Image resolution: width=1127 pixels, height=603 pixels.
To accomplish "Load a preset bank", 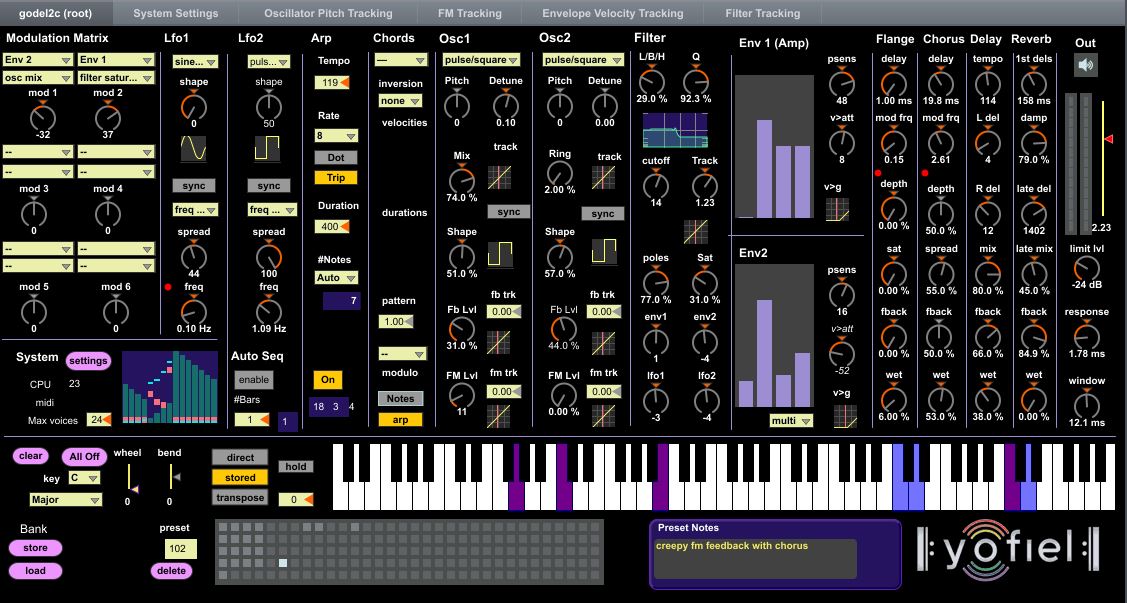I will [35, 571].
